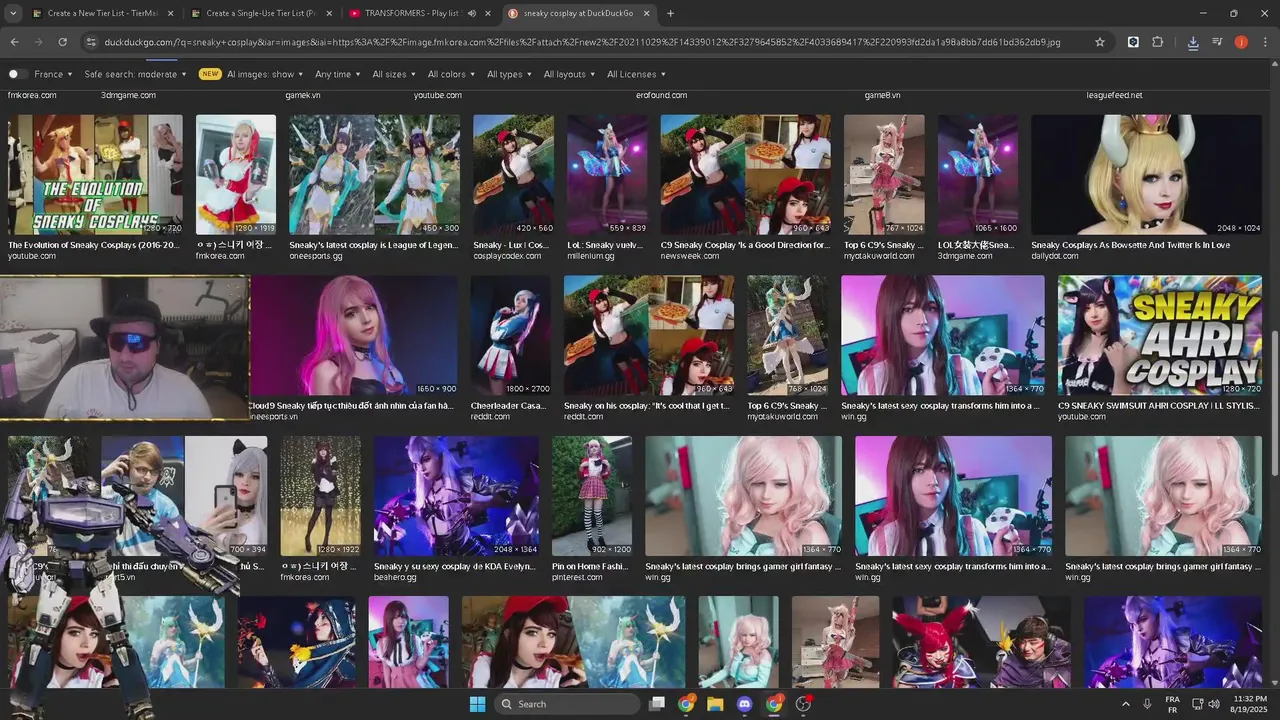Switch to TRANSFORMERS Play list tab
This screenshot has width=1280, height=720.
[x=410, y=13]
